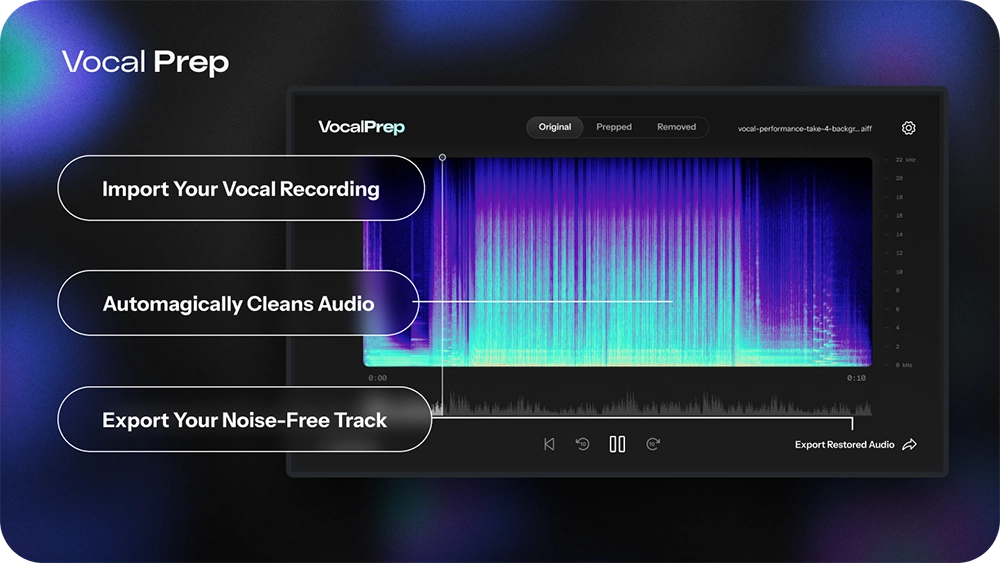Image resolution: width=1000 pixels, height=563 pixels.
Task: Select Import Your Vocal Recording pill
Action: (x=241, y=188)
